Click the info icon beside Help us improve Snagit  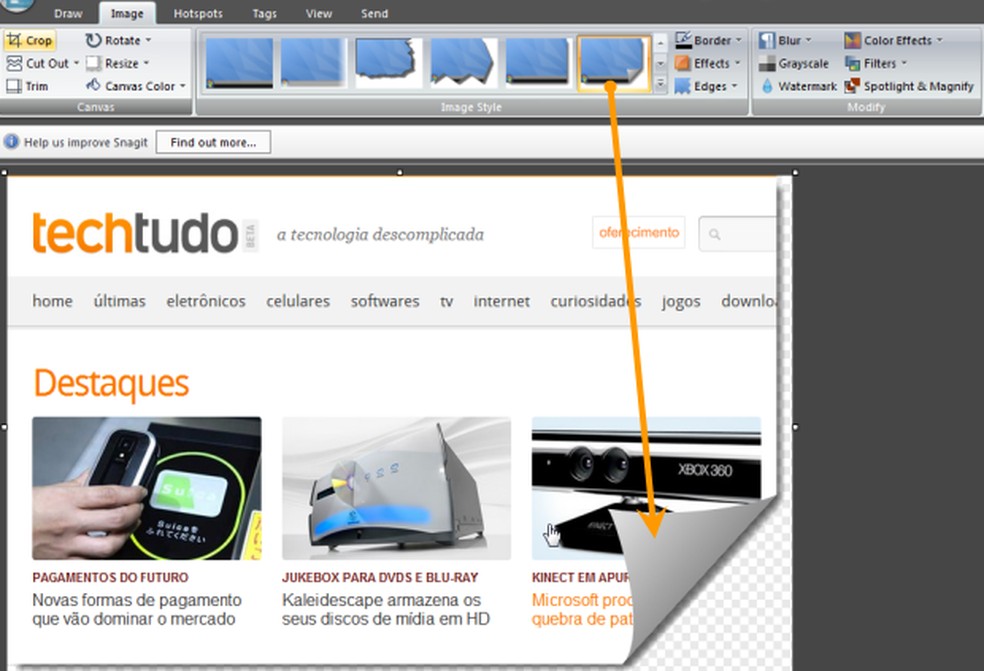pyautogui.click(x=11, y=142)
